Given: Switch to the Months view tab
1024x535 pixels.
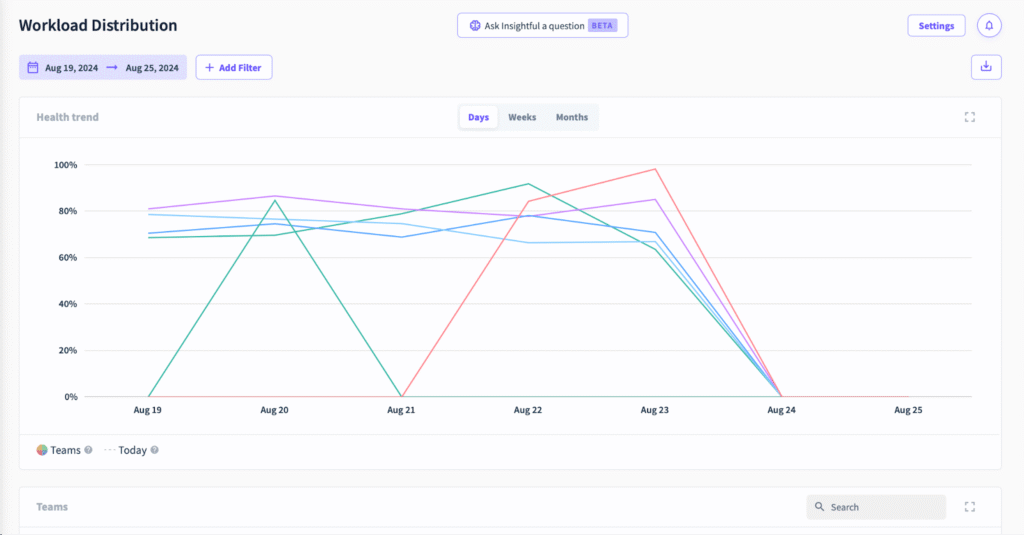Looking at the screenshot, I should point(572,117).
